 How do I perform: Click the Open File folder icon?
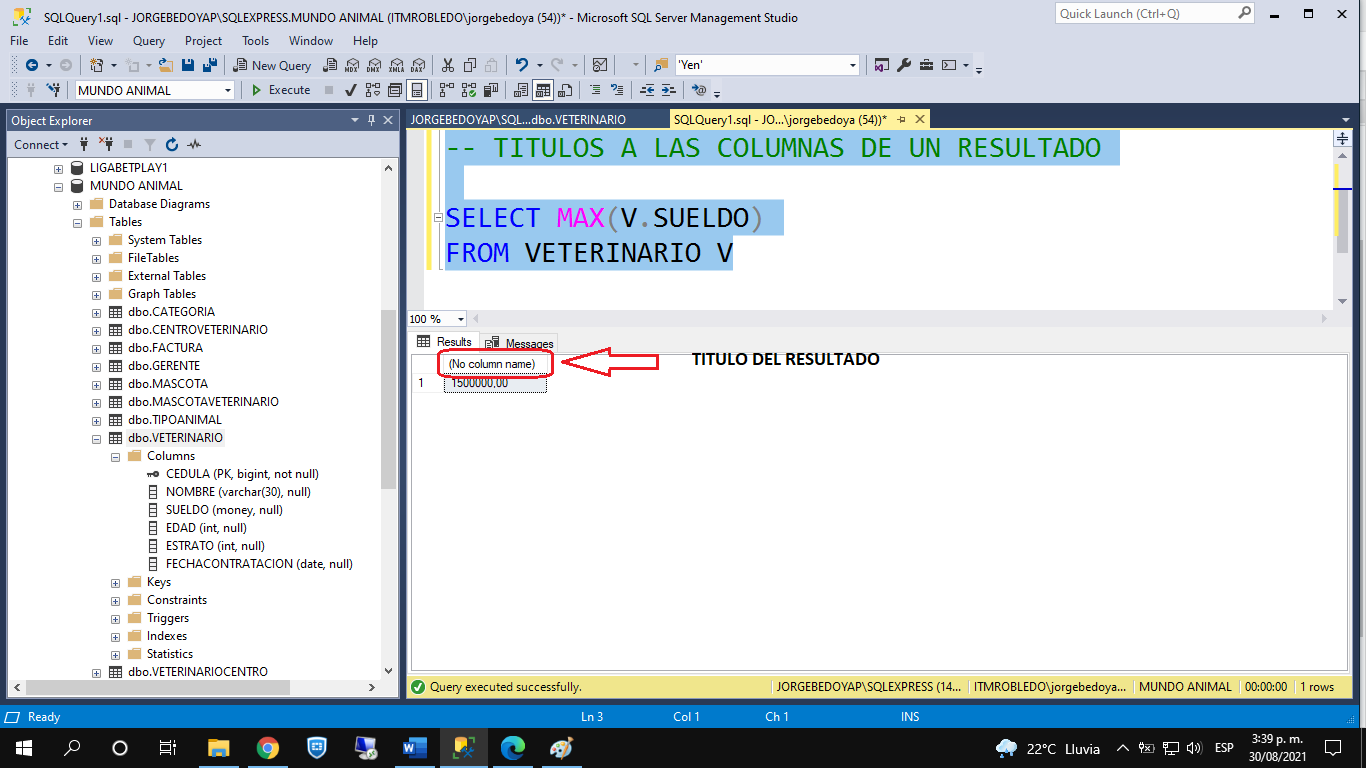165,65
